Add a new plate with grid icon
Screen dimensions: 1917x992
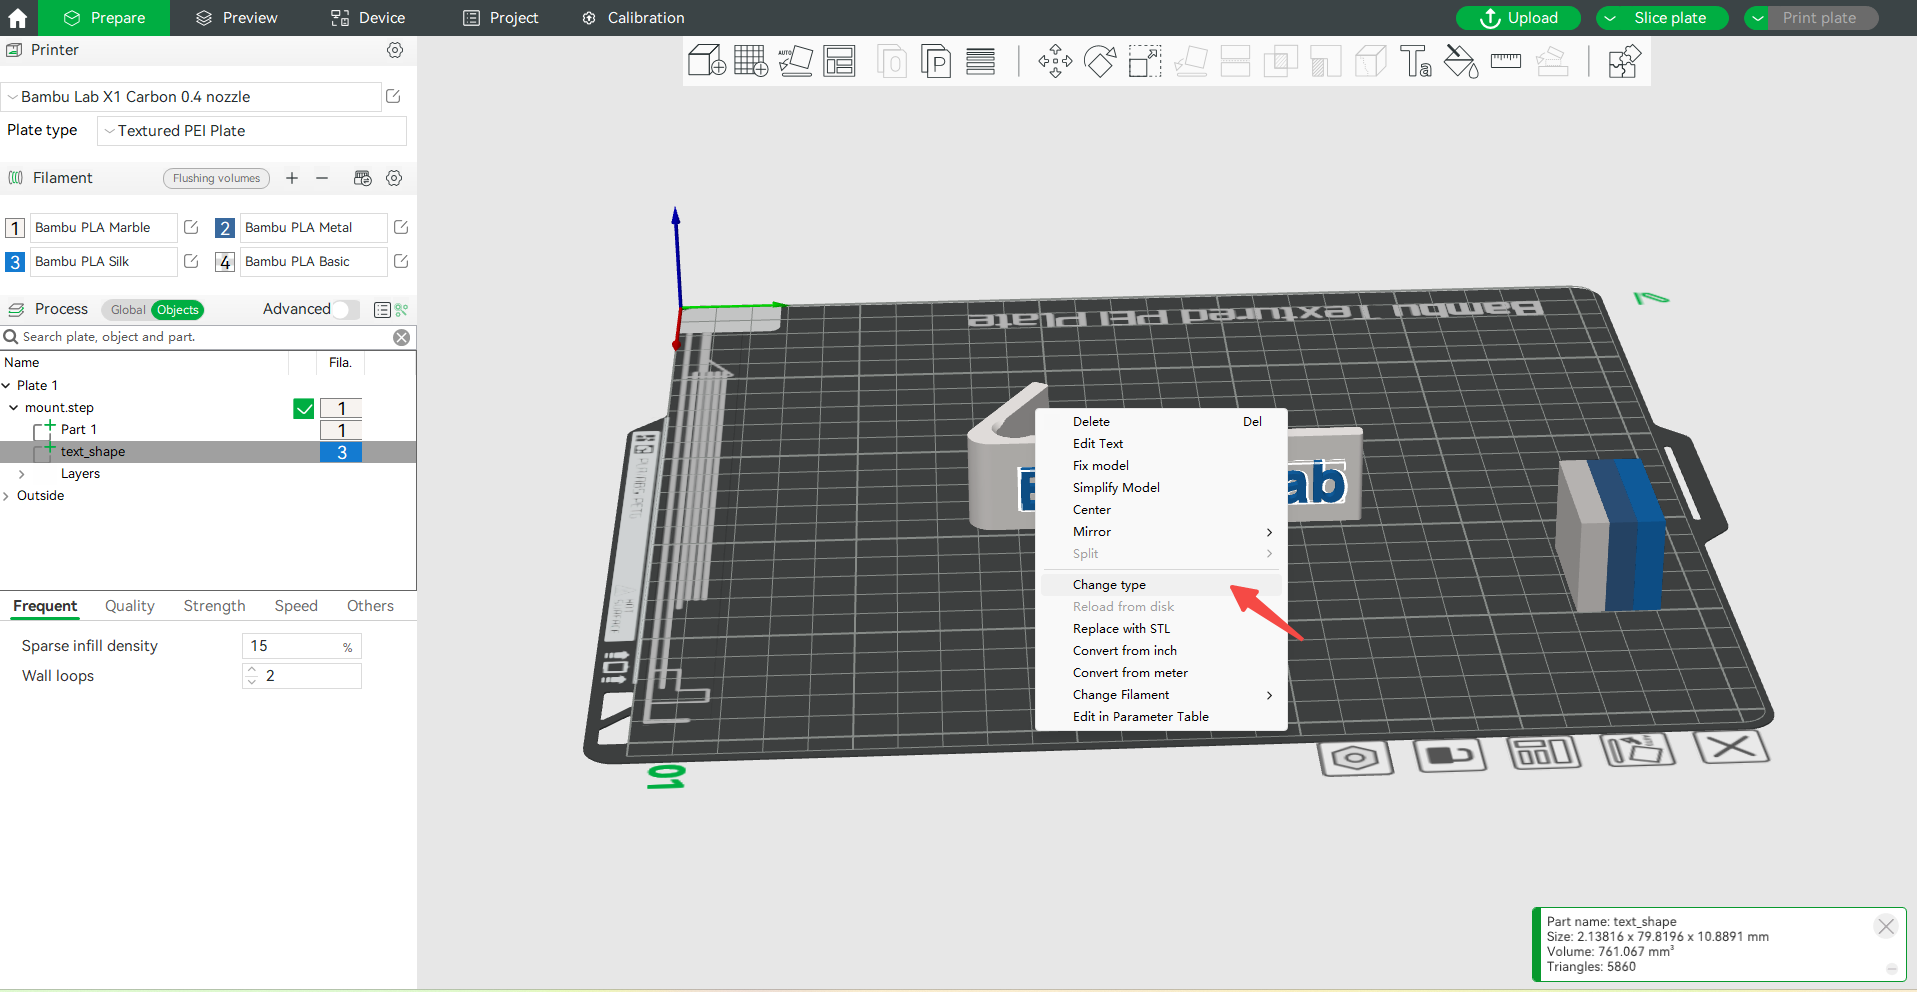point(751,61)
